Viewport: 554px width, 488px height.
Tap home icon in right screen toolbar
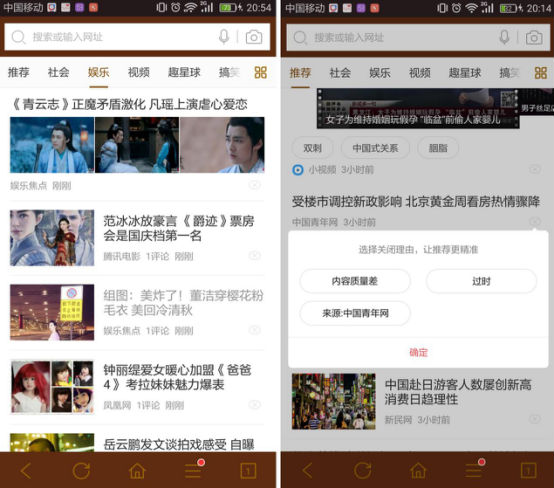click(418, 471)
